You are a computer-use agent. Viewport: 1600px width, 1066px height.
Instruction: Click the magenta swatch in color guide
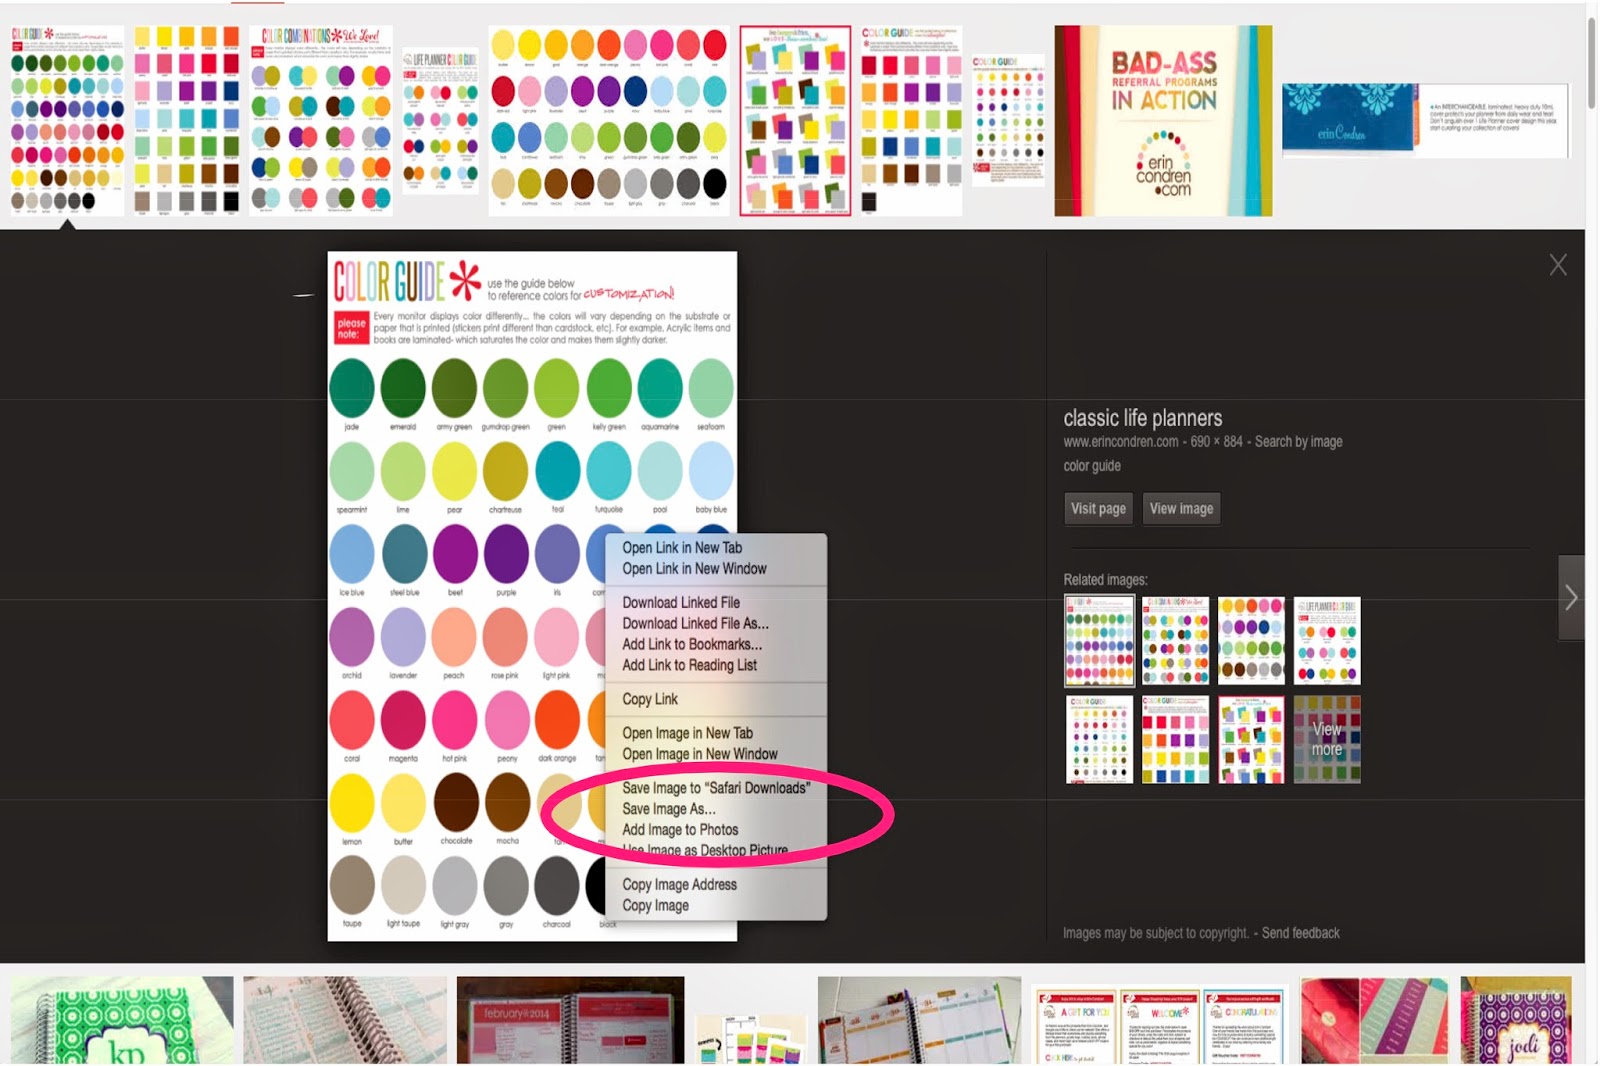coord(403,720)
